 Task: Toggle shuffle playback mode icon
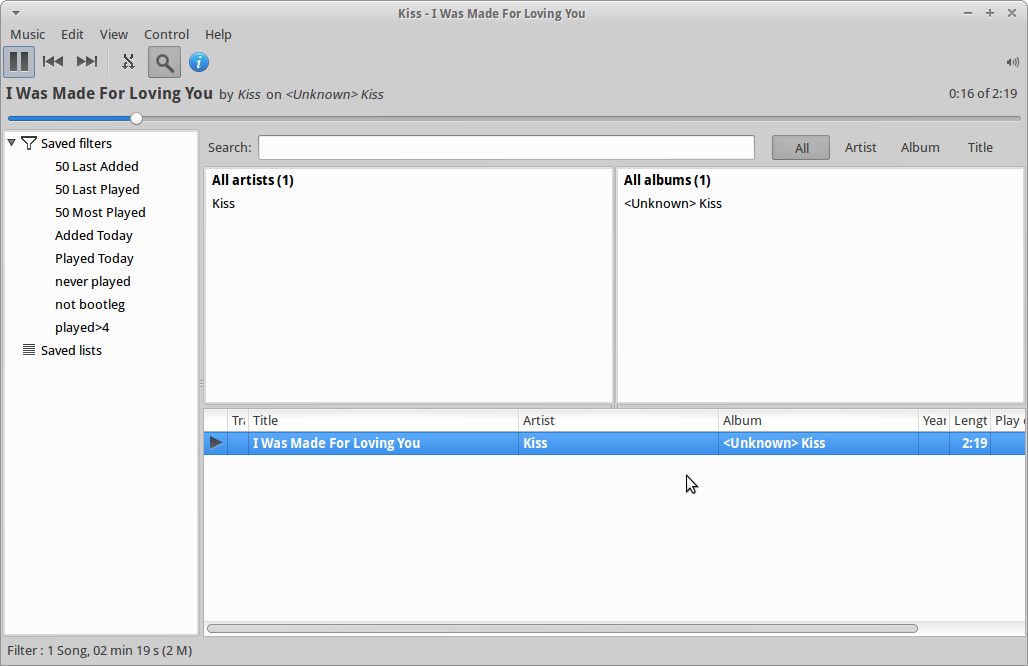[x=128, y=62]
